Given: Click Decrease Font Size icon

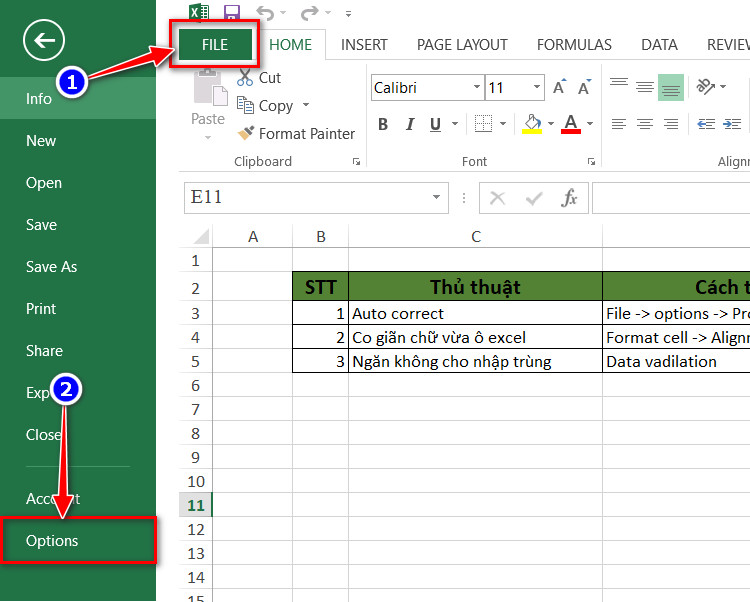Looking at the screenshot, I should (585, 87).
